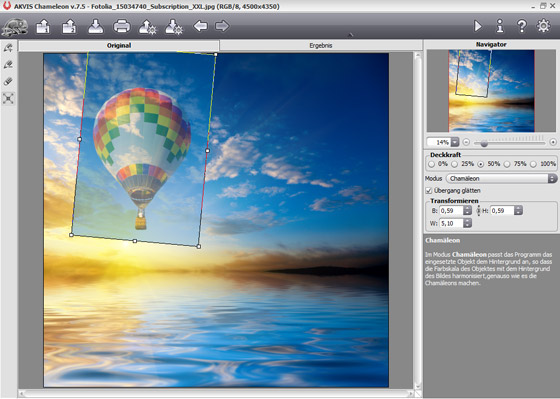Open fragment image with upload icon 2

[69, 27]
